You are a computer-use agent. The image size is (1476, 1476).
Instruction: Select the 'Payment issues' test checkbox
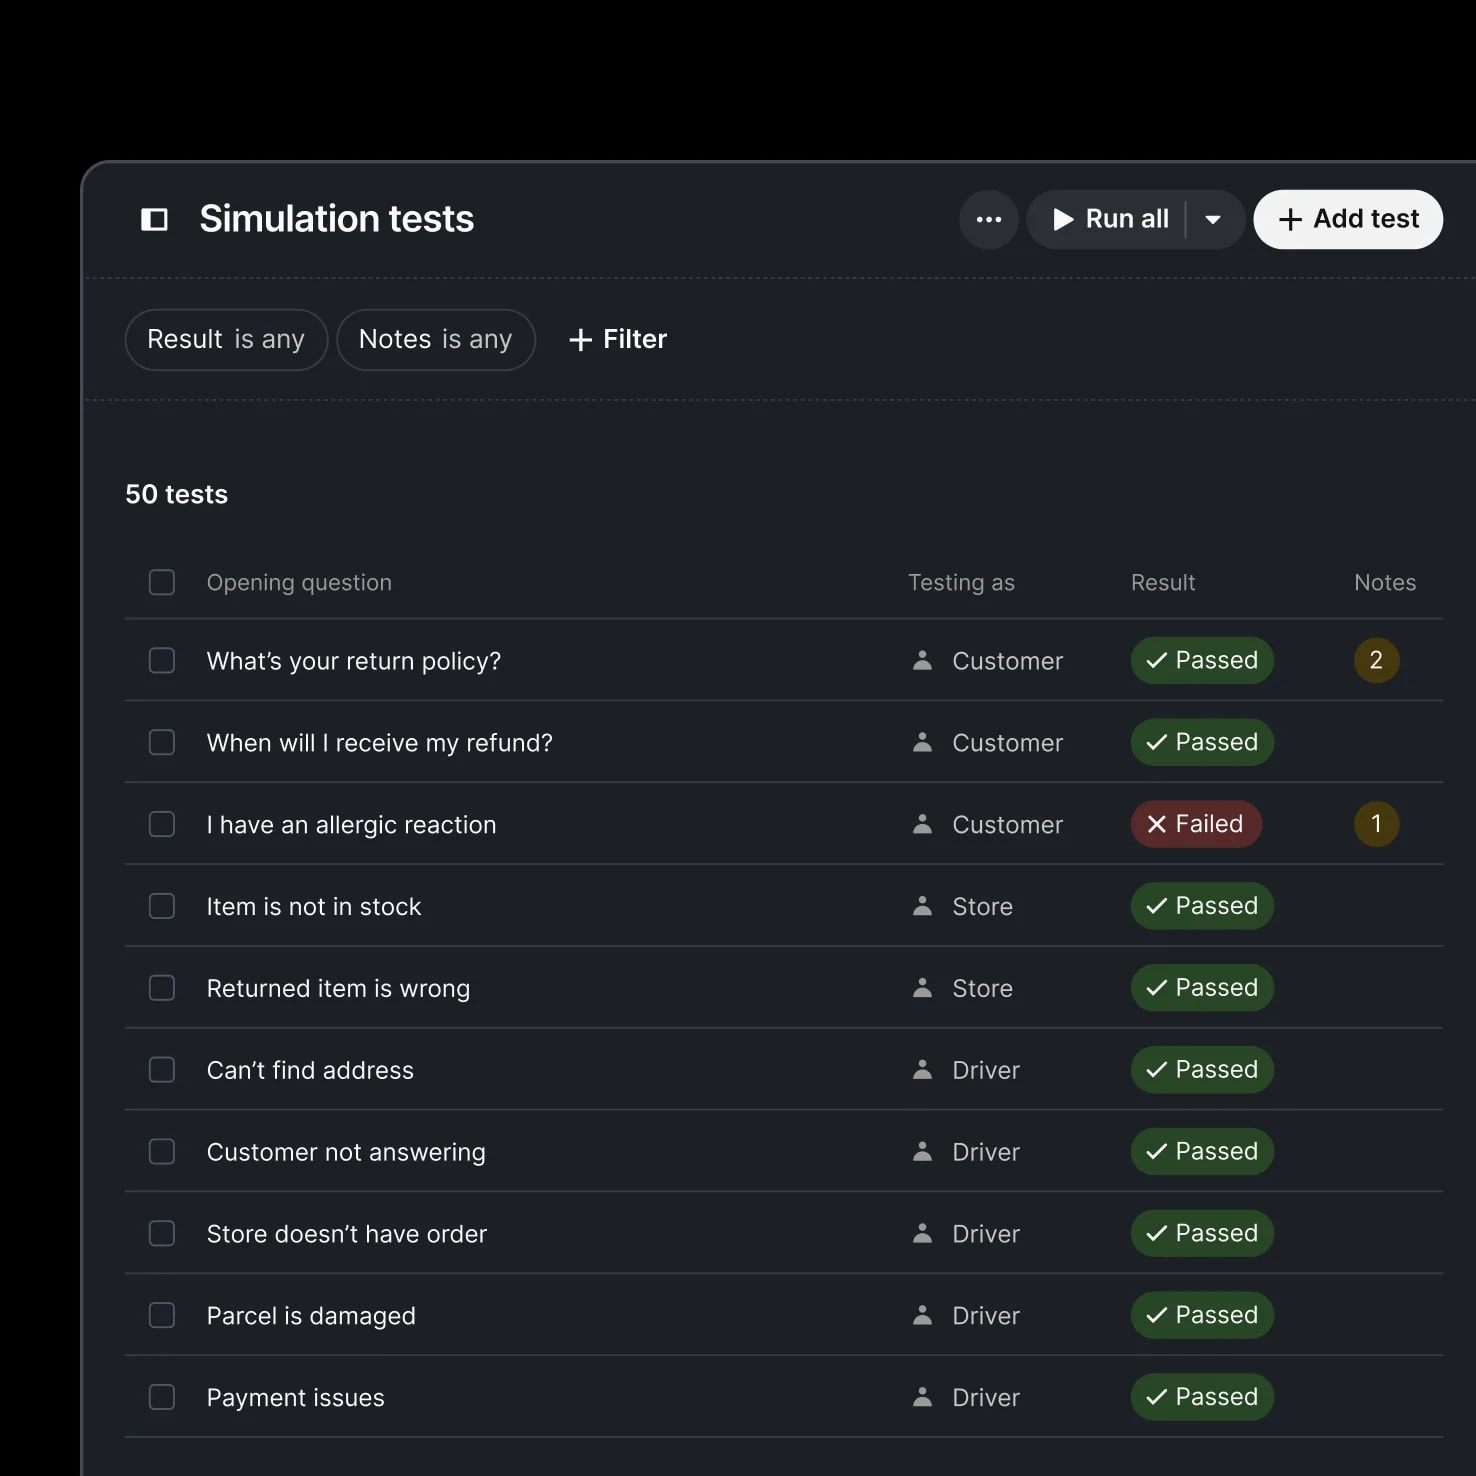pyautogui.click(x=161, y=1397)
